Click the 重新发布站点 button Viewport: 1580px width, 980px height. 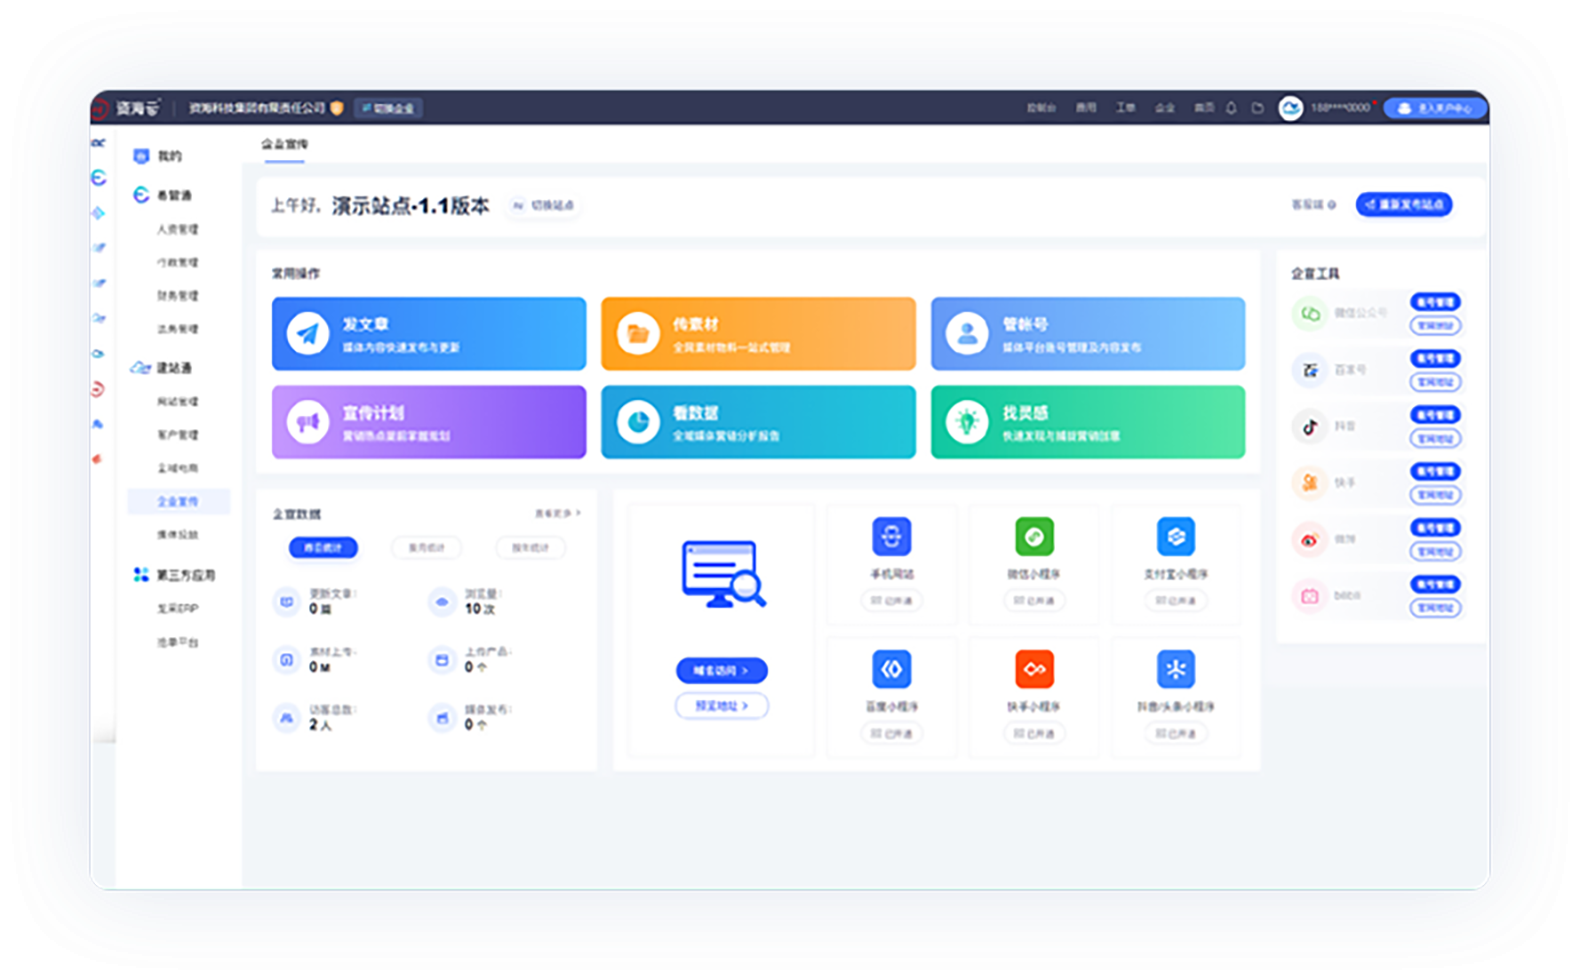coord(1404,204)
